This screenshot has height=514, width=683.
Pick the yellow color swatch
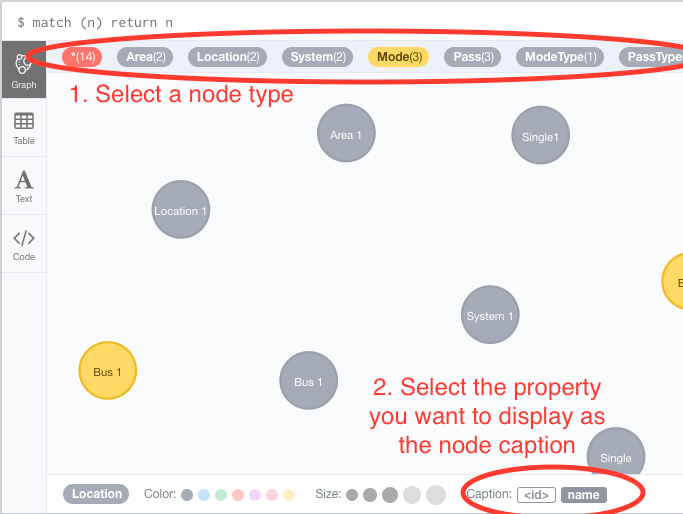[x=289, y=495]
